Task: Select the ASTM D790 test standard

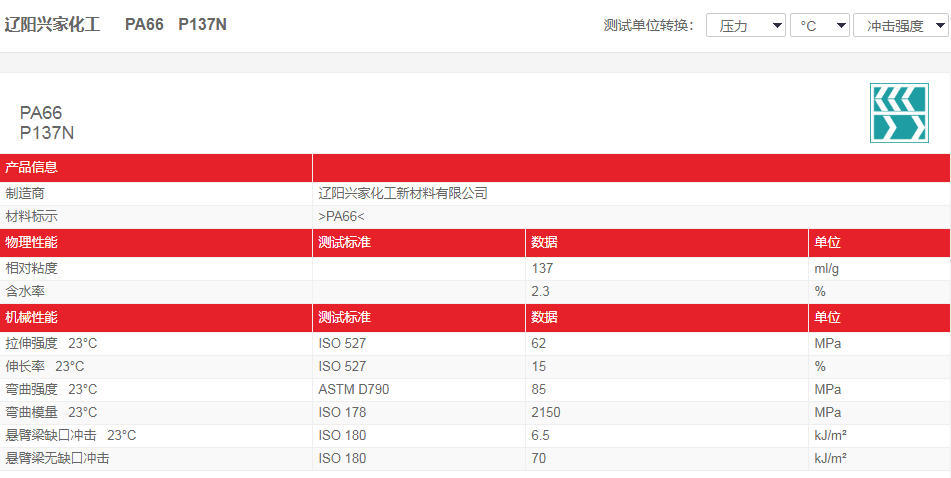Action: click(354, 389)
